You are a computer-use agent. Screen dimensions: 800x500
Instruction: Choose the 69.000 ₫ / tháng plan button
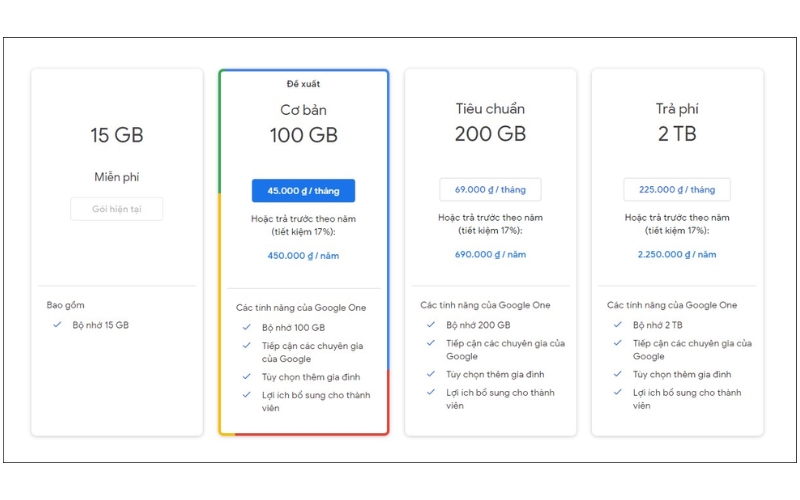pyautogui.click(x=490, y=190)
